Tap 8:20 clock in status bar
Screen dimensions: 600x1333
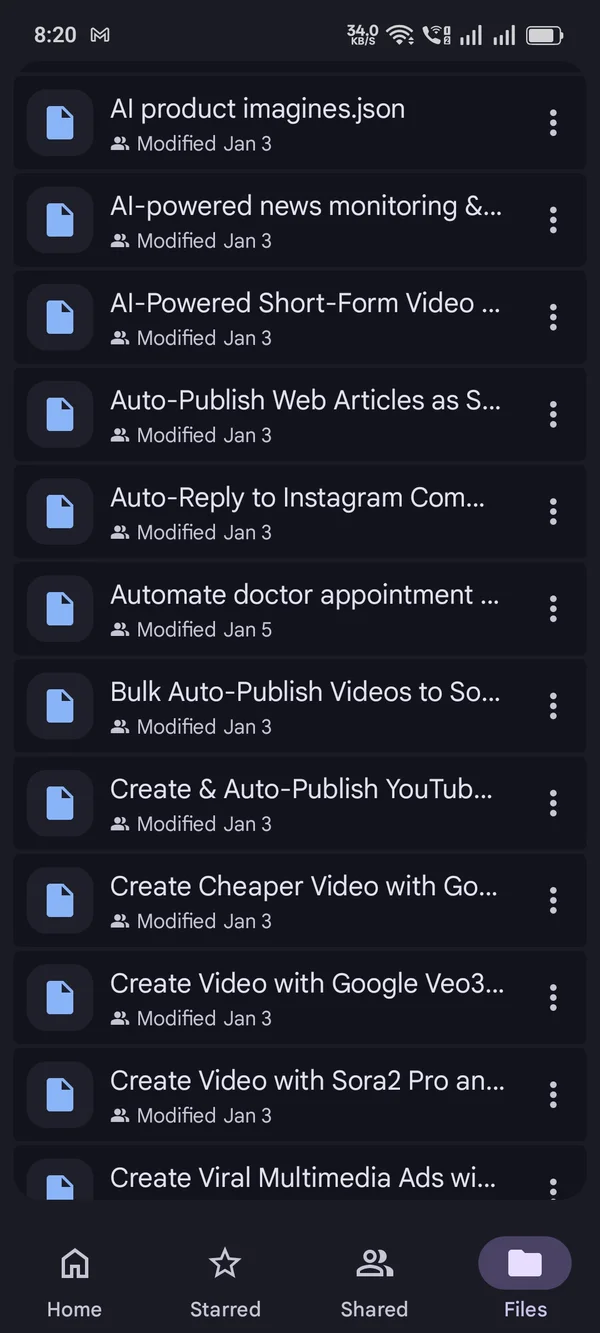(x=55, y=35)
